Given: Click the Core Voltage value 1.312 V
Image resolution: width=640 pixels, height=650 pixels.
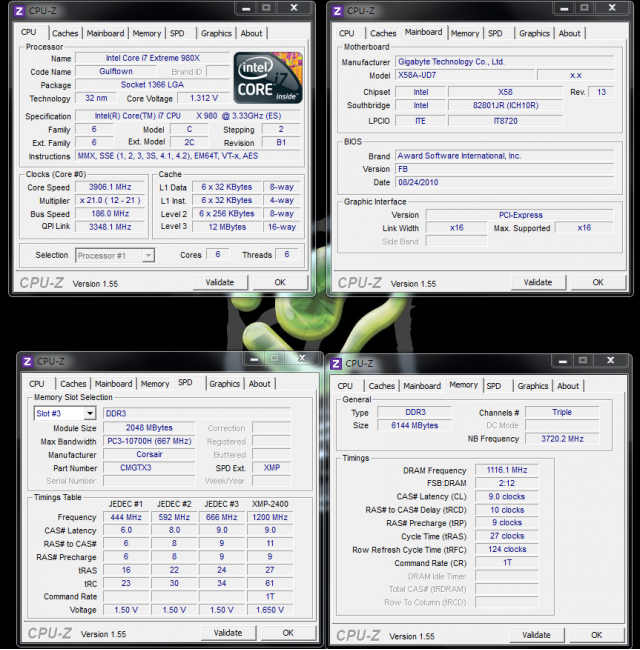Looking at the screenshot, I should pos(204,98).
